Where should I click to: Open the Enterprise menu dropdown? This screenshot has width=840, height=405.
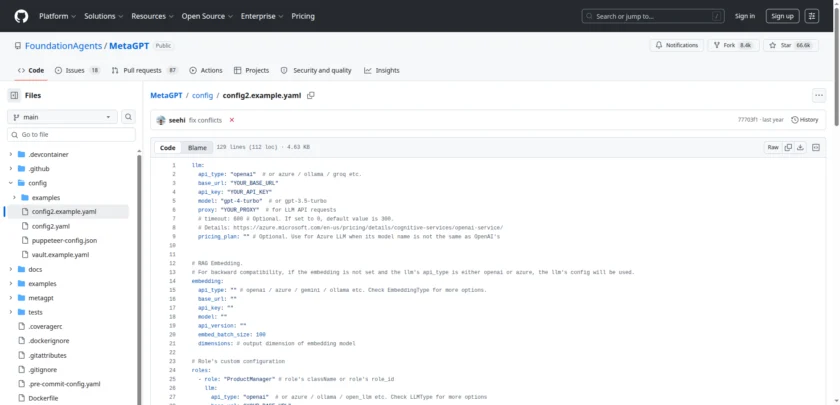(262, 16)
